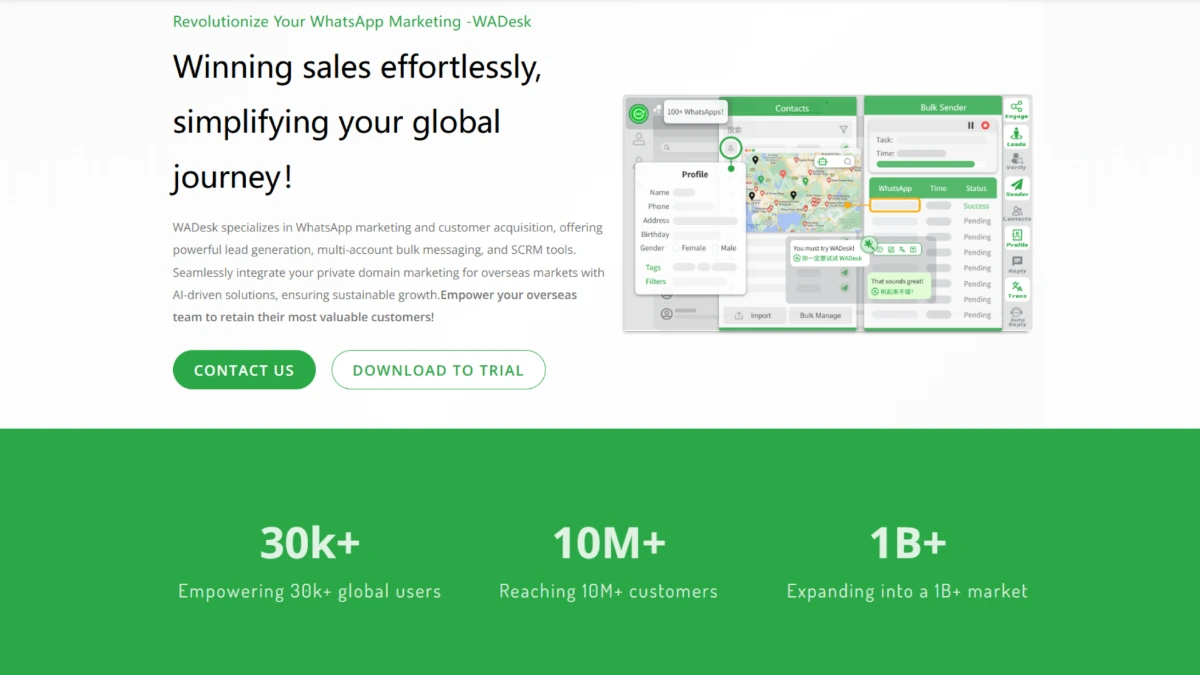Screen dimensions: 1200x675
Task: Click the 'Success' status text
Action: [976, 206]
